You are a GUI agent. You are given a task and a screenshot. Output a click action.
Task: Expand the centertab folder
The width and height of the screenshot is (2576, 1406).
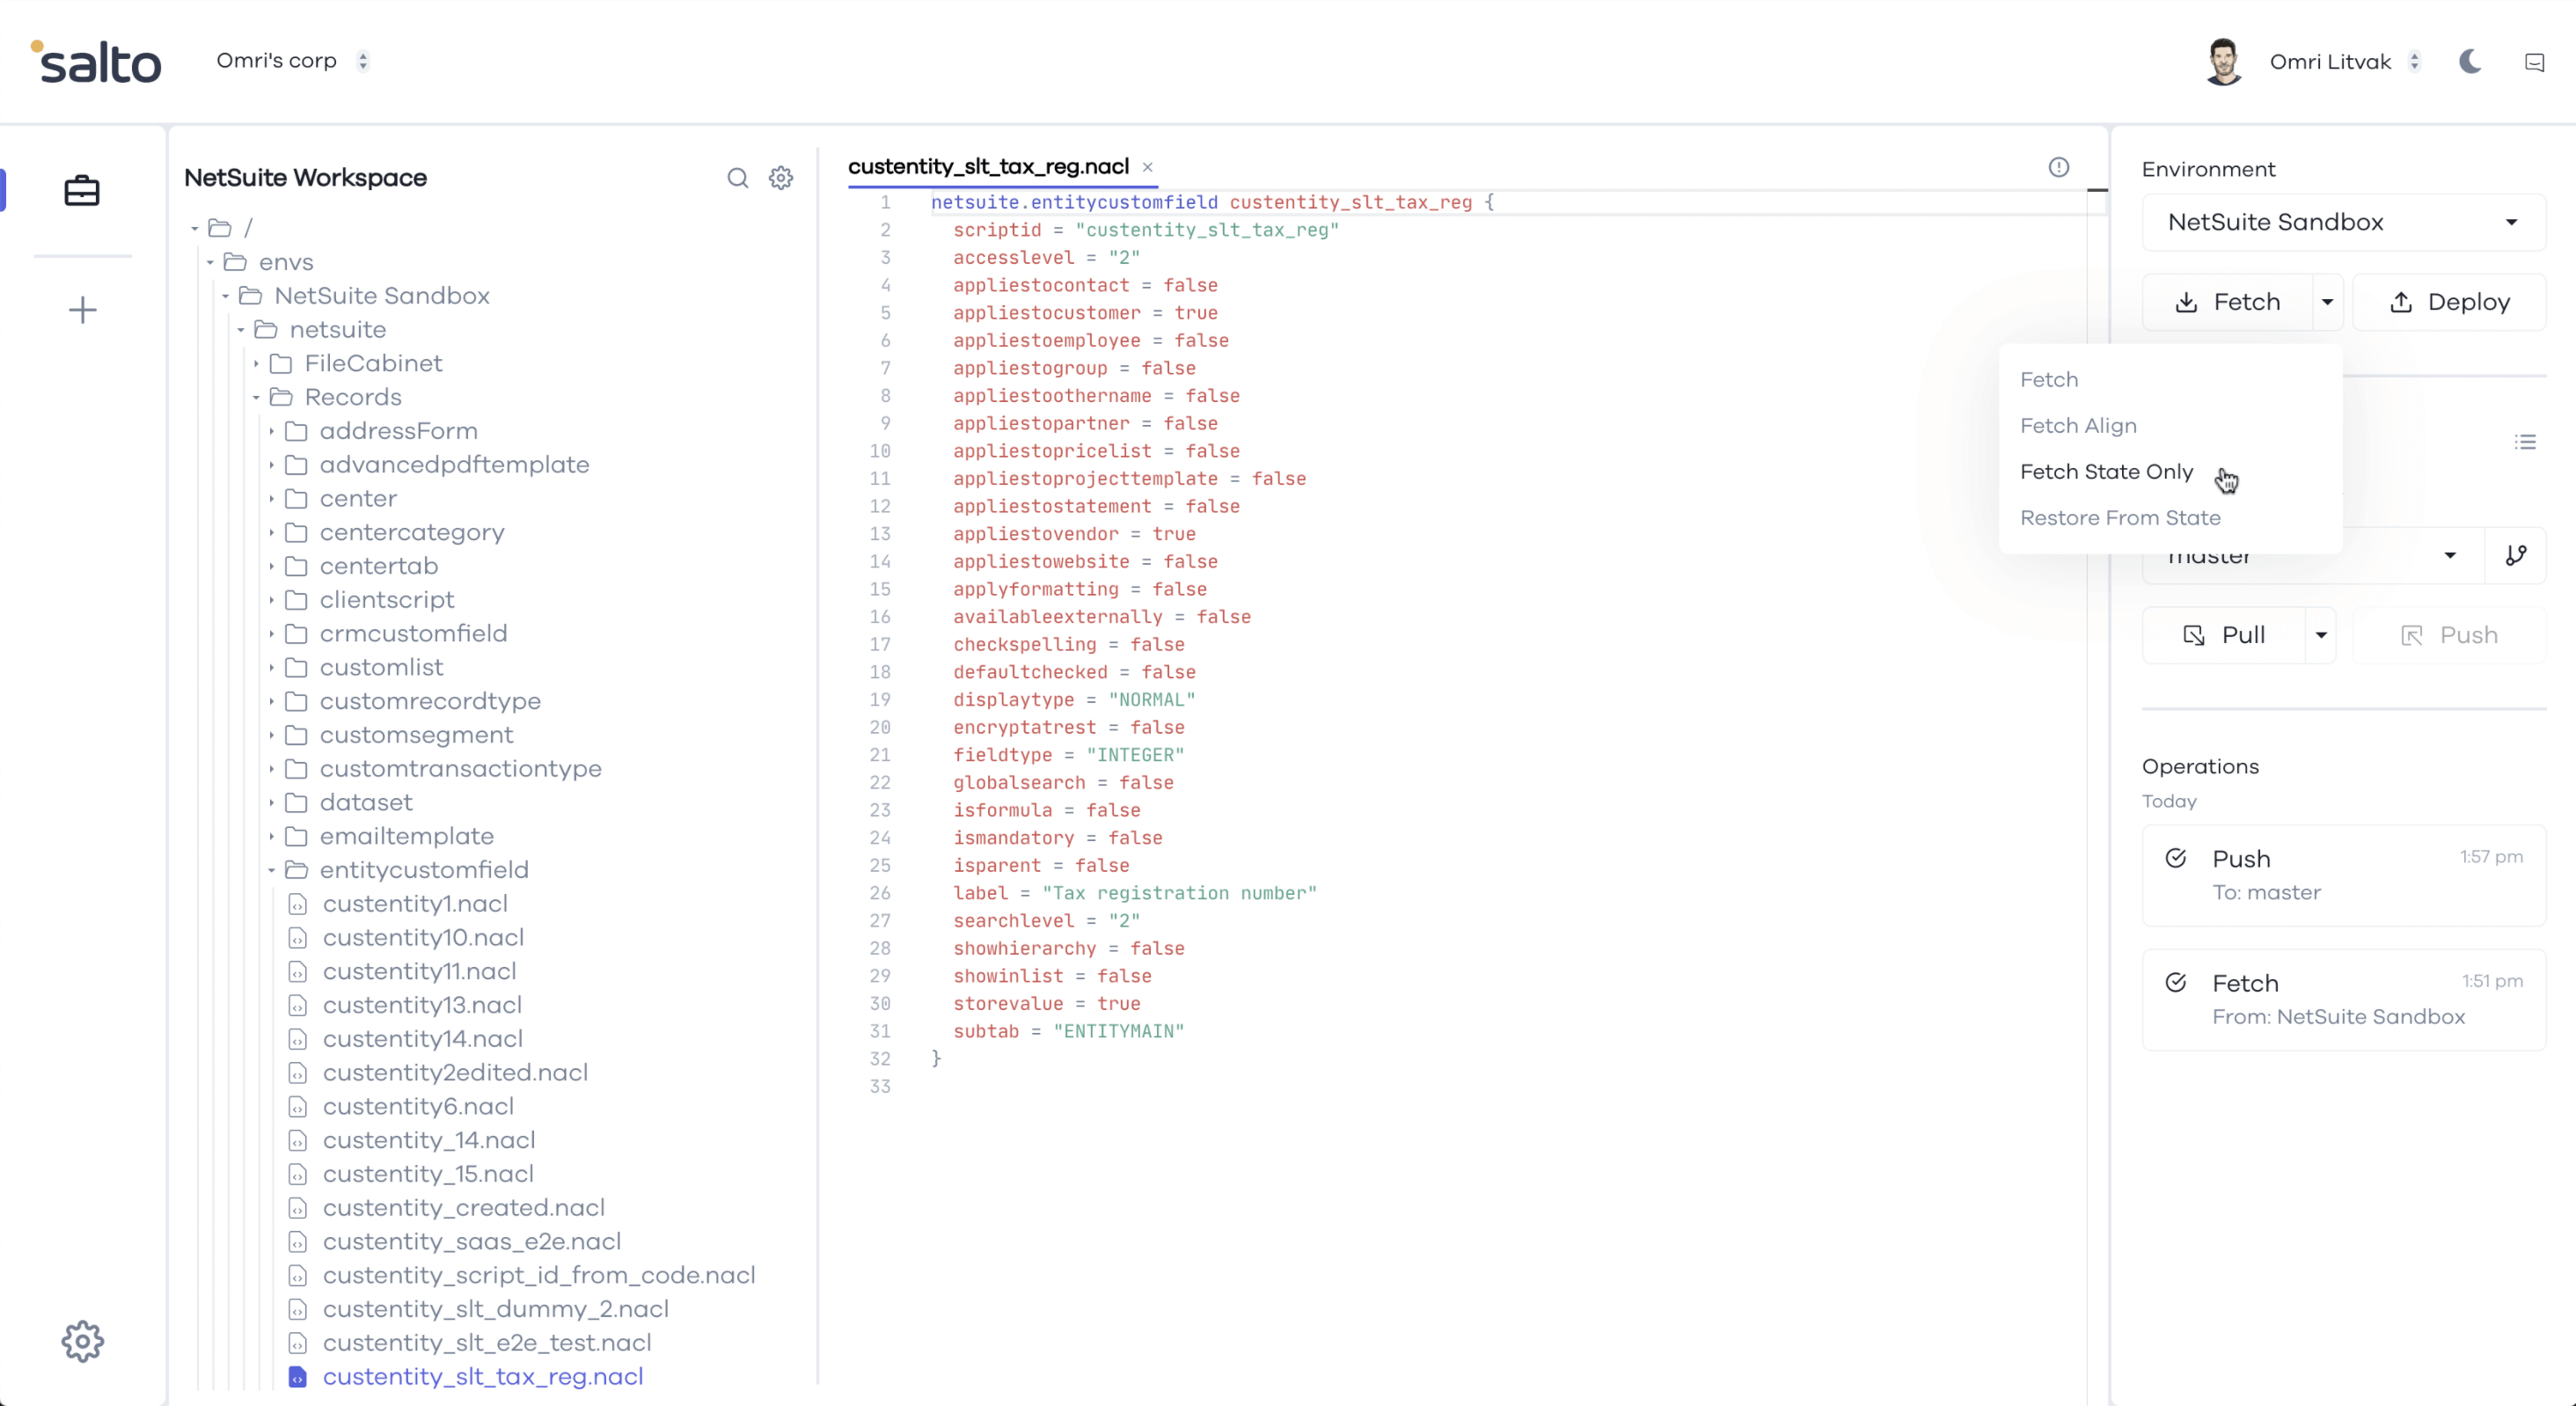tap(271, 567)
